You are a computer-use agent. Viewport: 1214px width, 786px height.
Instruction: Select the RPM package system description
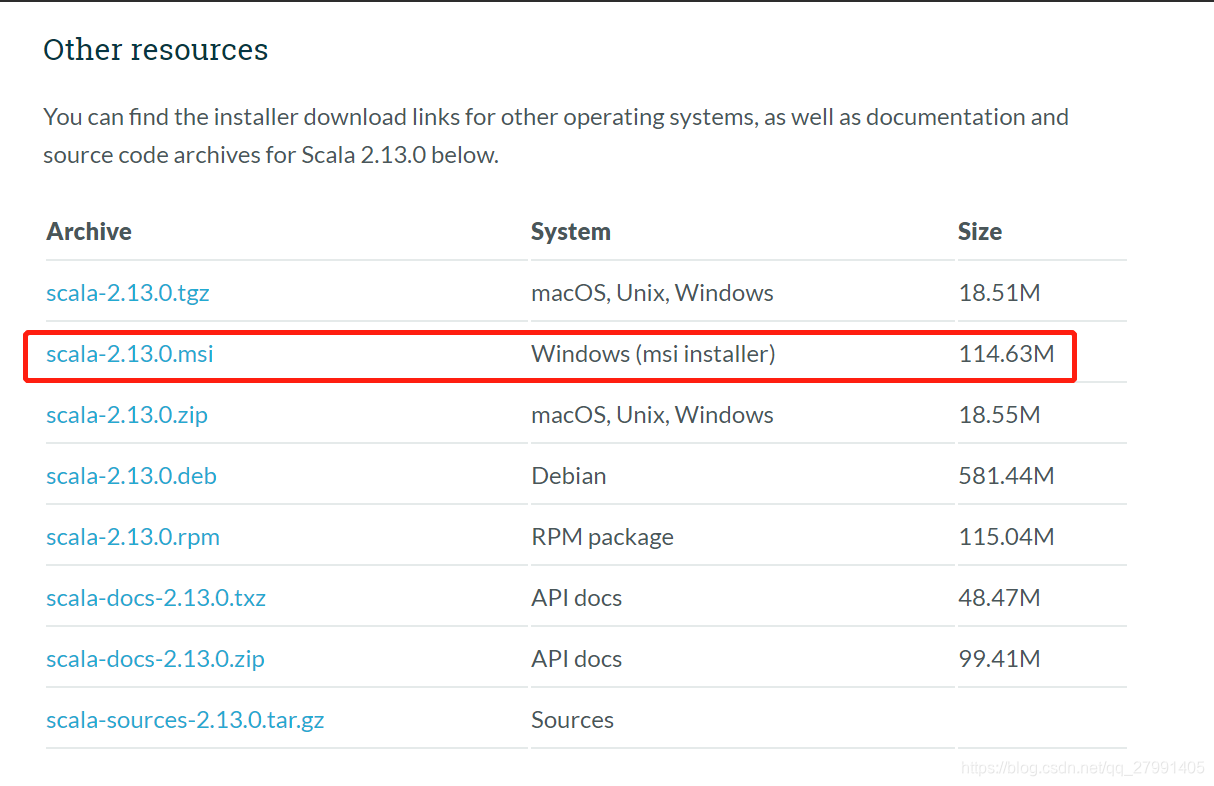602,536
